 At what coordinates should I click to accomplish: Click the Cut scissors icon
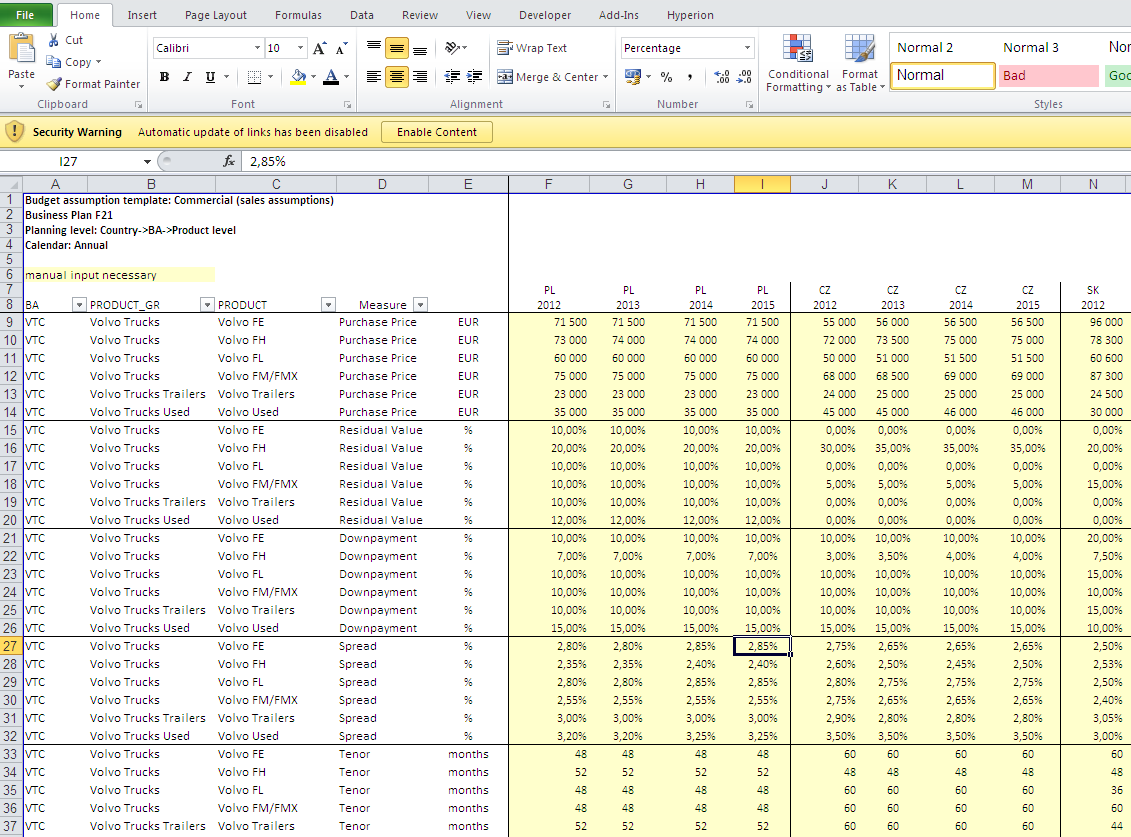click(53, 40)
